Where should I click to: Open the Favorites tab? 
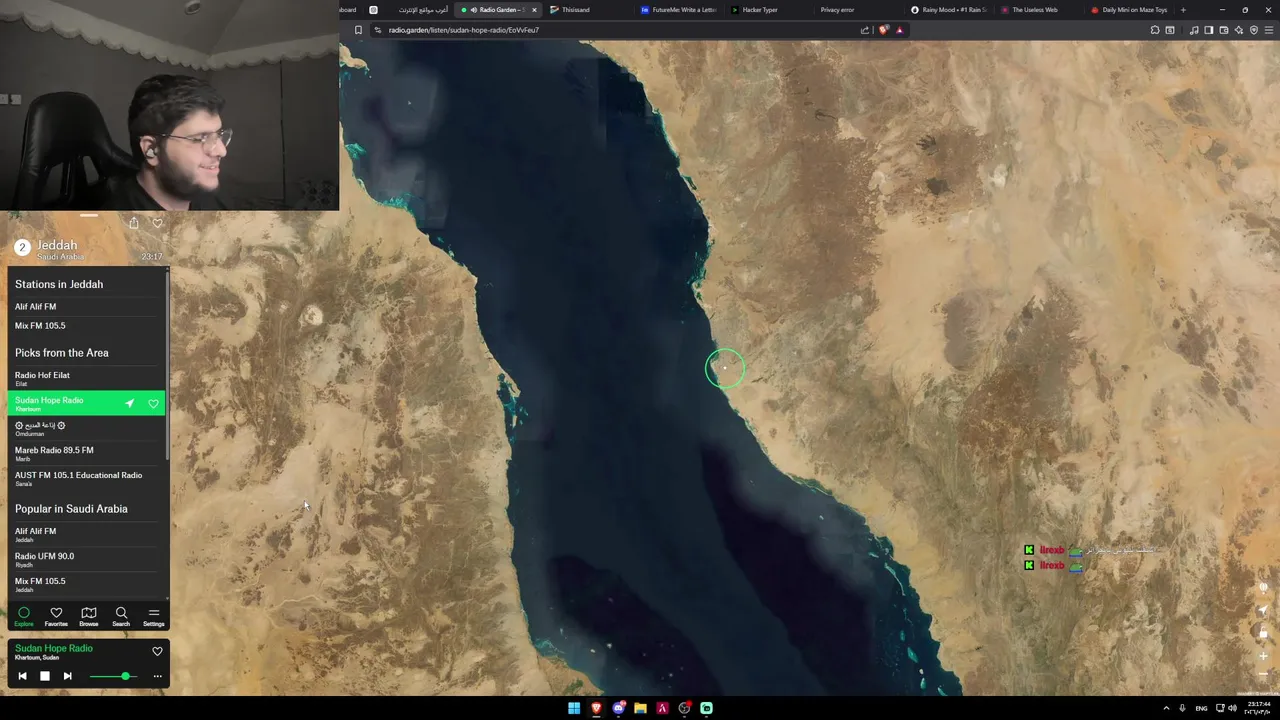(56, 616)
